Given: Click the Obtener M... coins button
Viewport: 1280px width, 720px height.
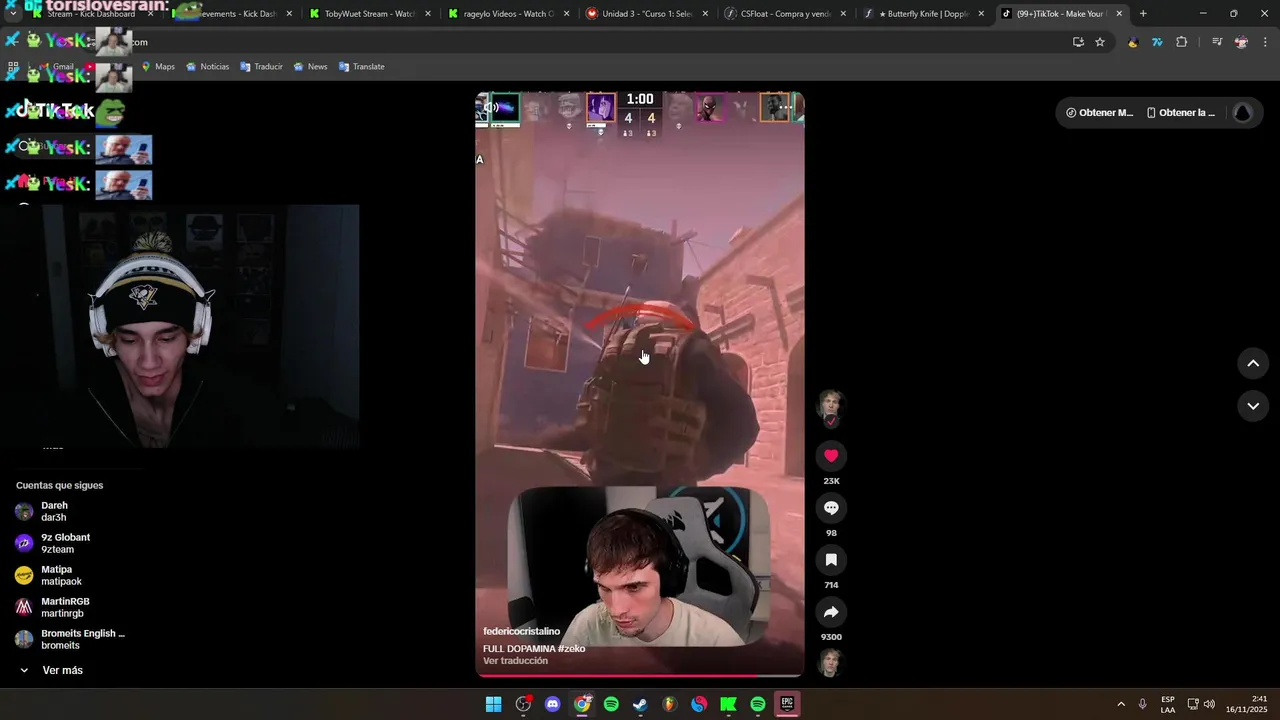Looking at the screenshot, I should (x=1100, y=113).
